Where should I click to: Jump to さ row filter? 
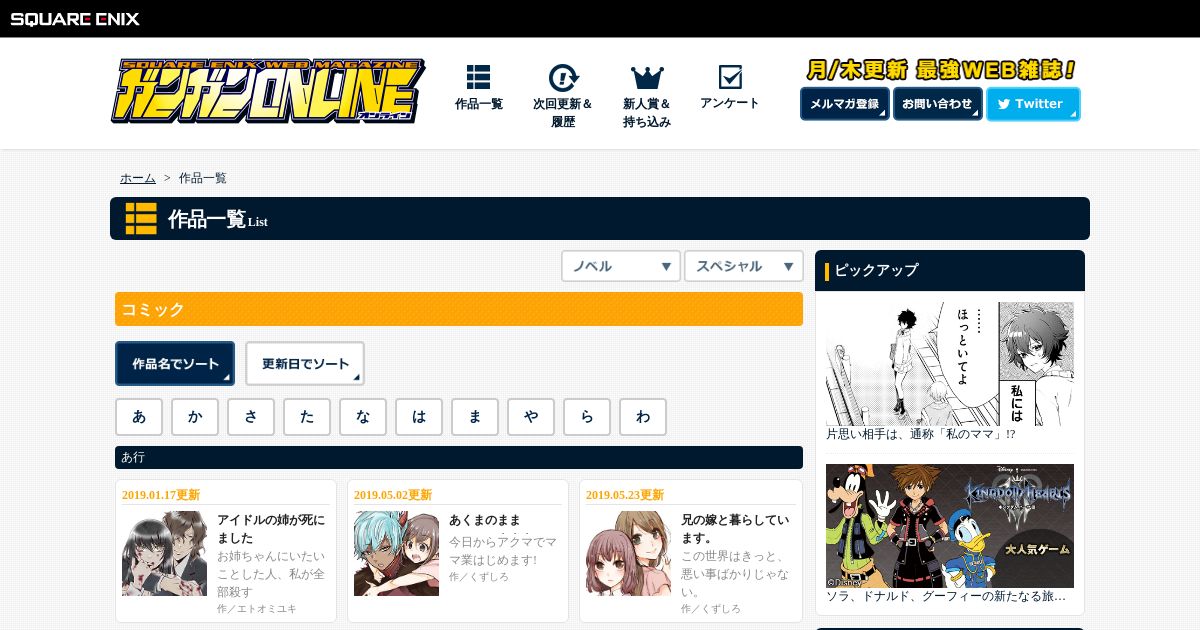click(251, 417)
